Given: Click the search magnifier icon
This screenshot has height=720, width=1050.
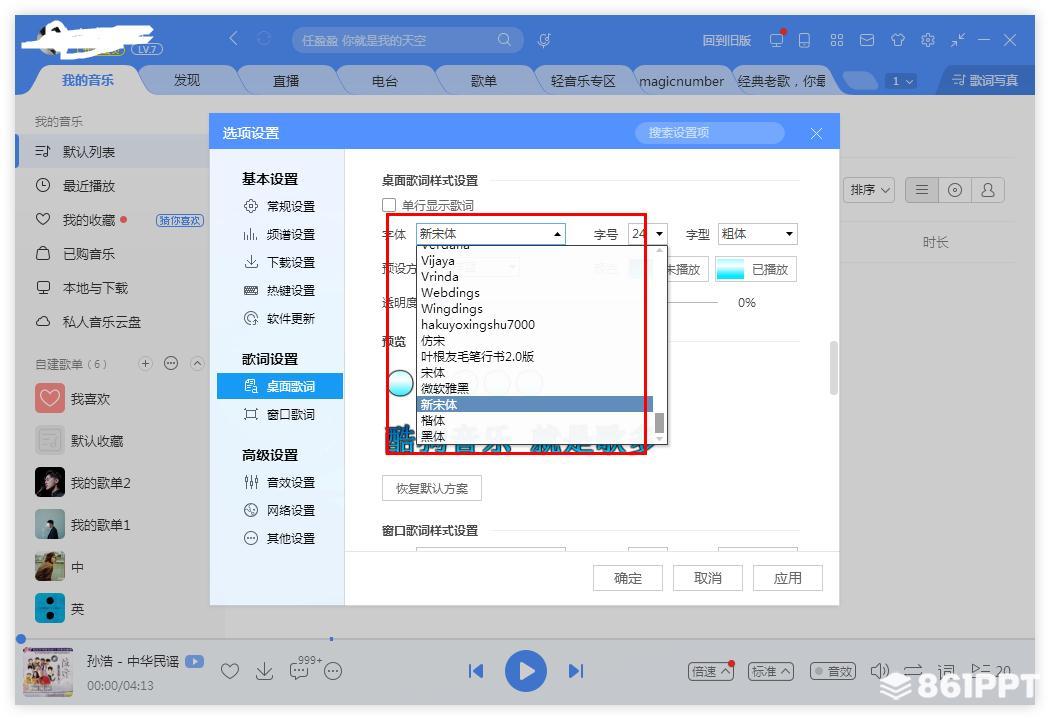Looking at the screenshot, I should [504, 40].
